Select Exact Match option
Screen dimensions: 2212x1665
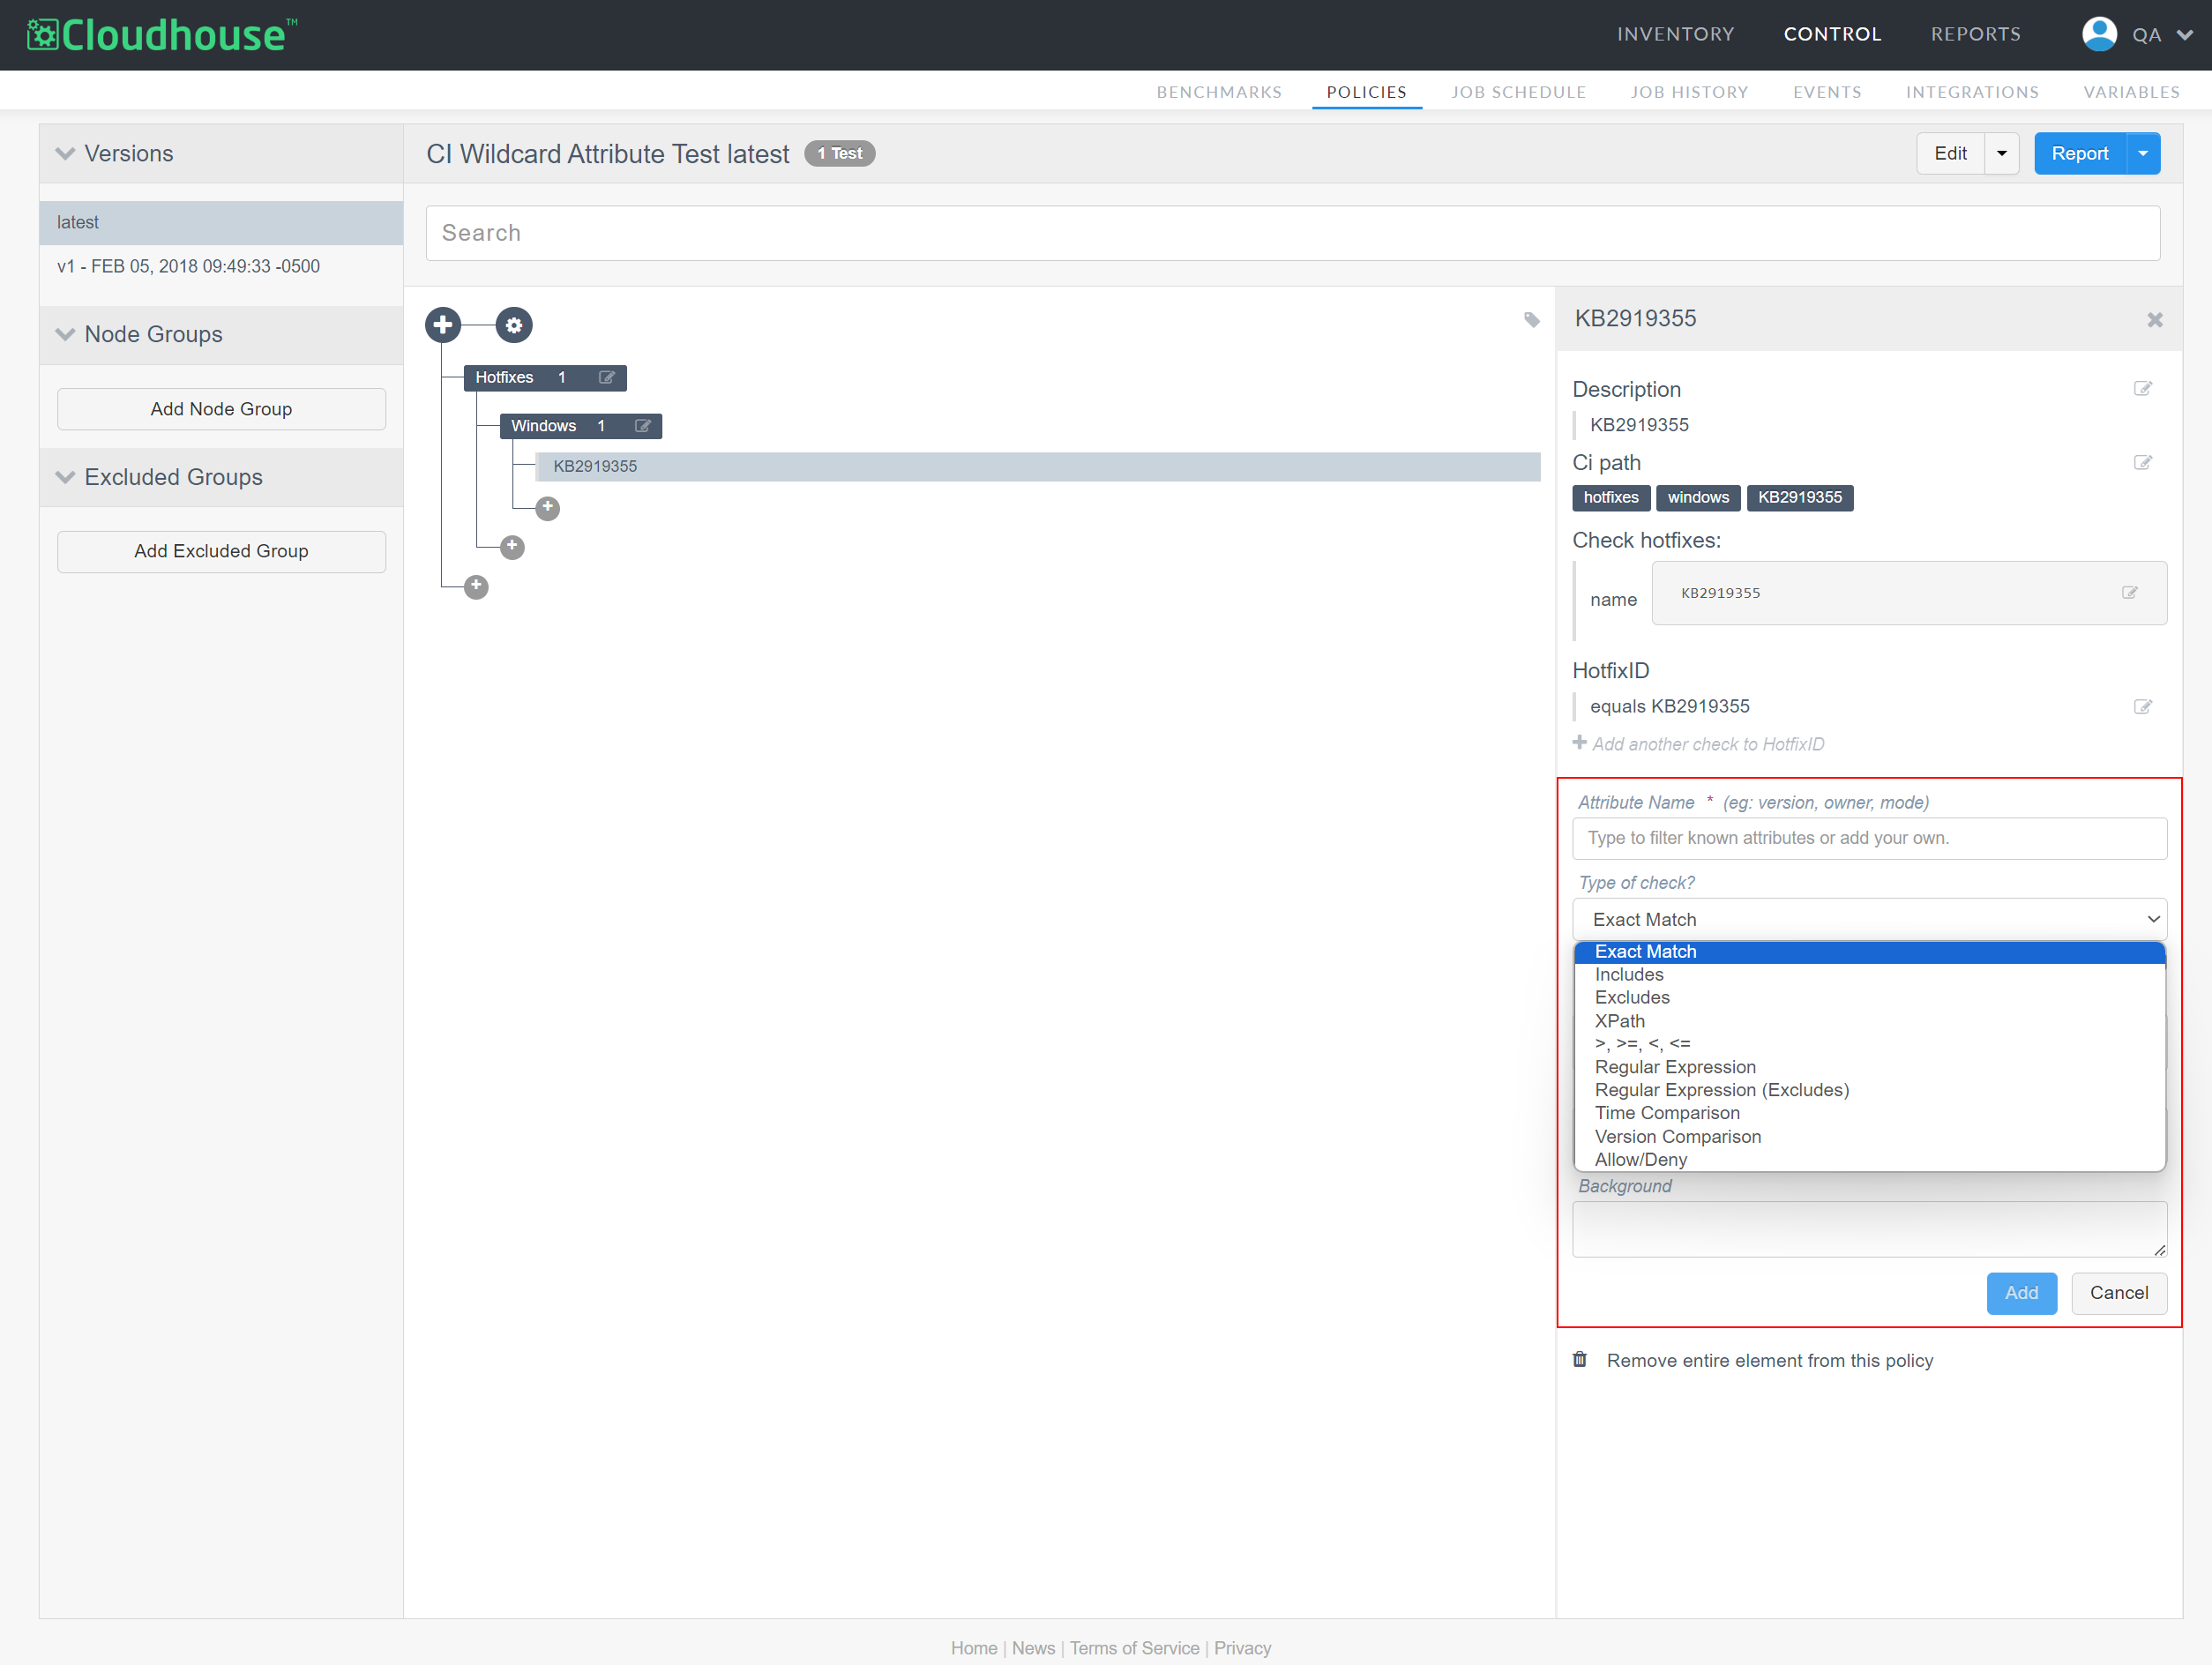pyautogui.click(x=1869, y=952)
